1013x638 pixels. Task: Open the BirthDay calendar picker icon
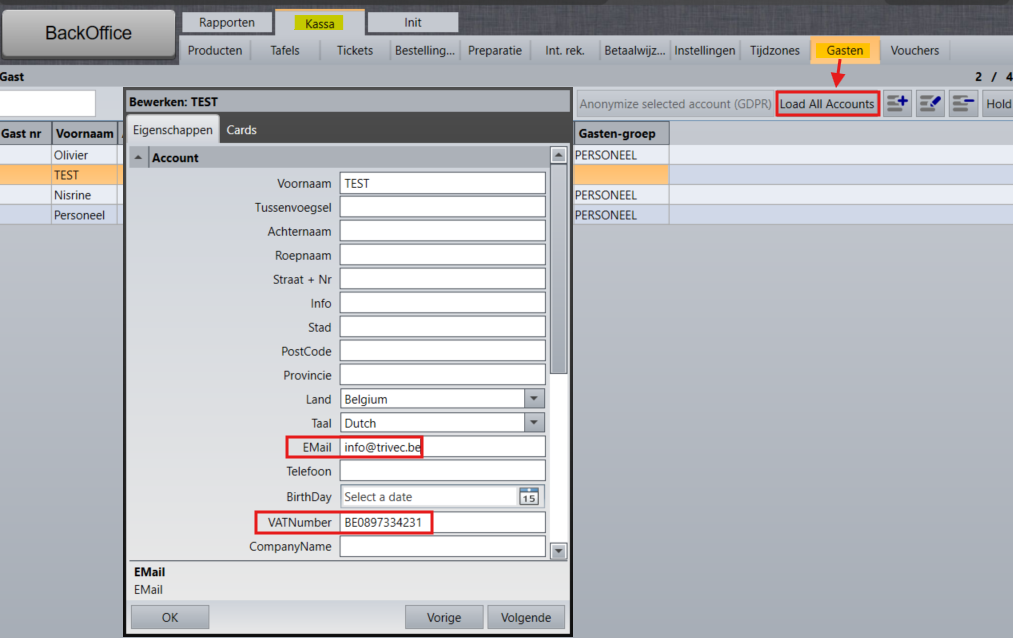coord(528,497)
